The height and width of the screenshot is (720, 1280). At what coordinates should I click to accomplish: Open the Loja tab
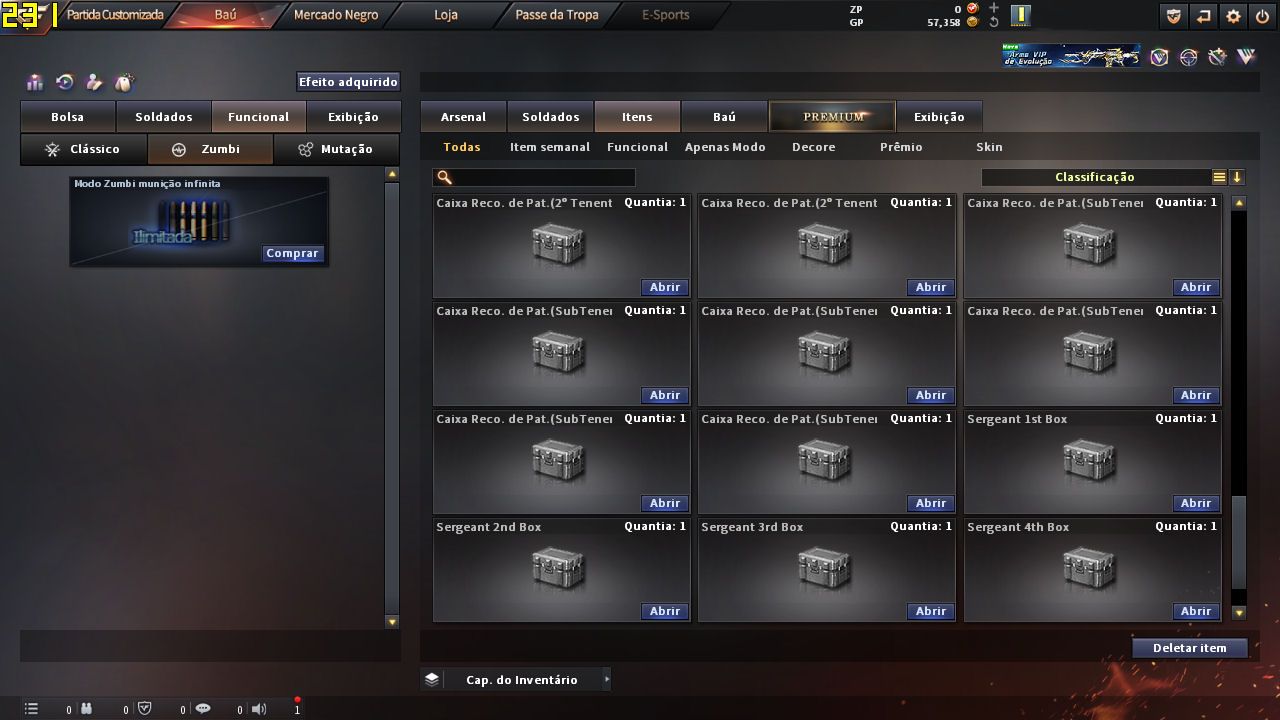[446, 15]
